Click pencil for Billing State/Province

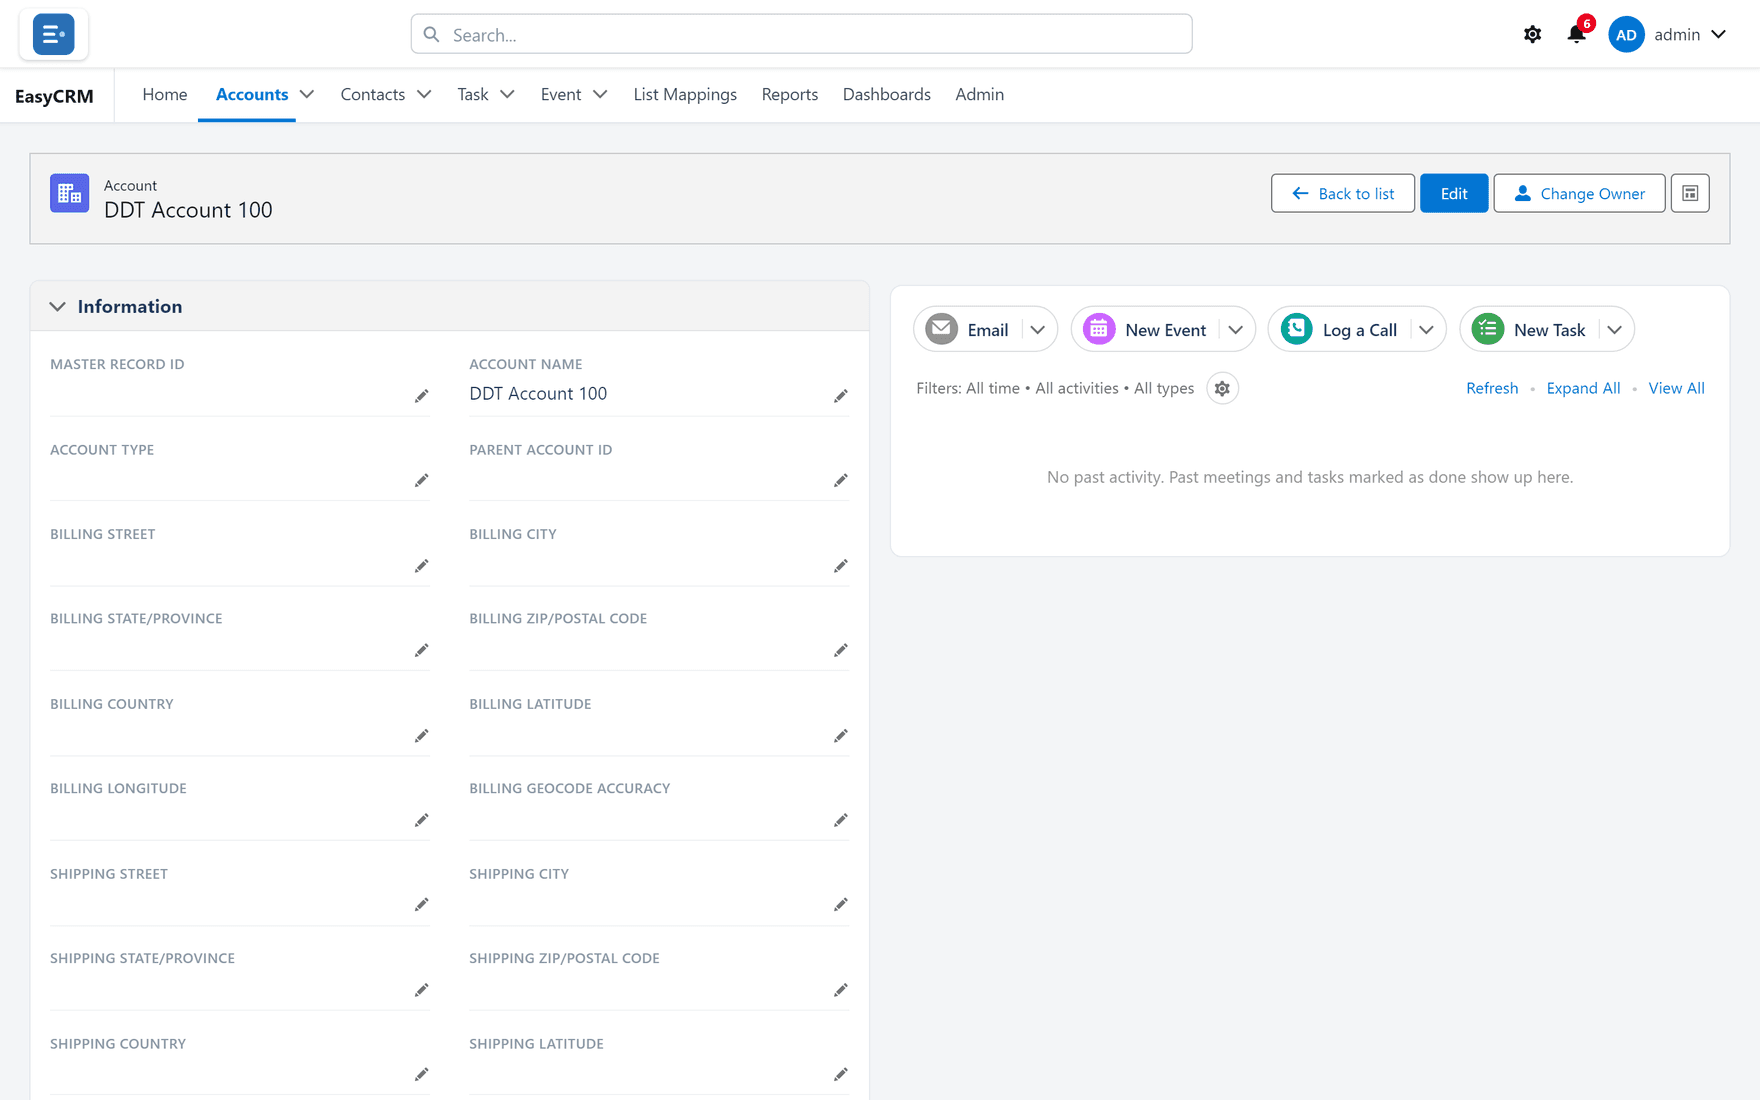(421, 651)
